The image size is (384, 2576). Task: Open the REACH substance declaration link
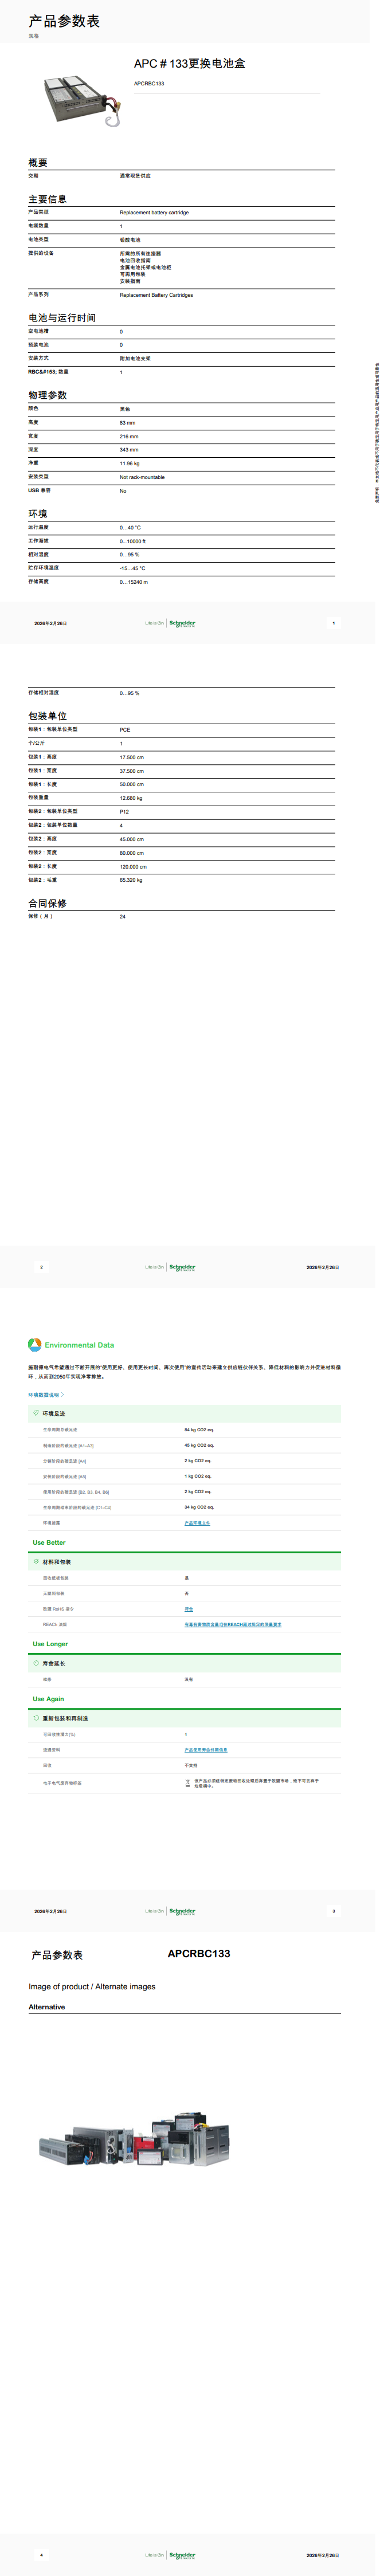coord(232,1624)
